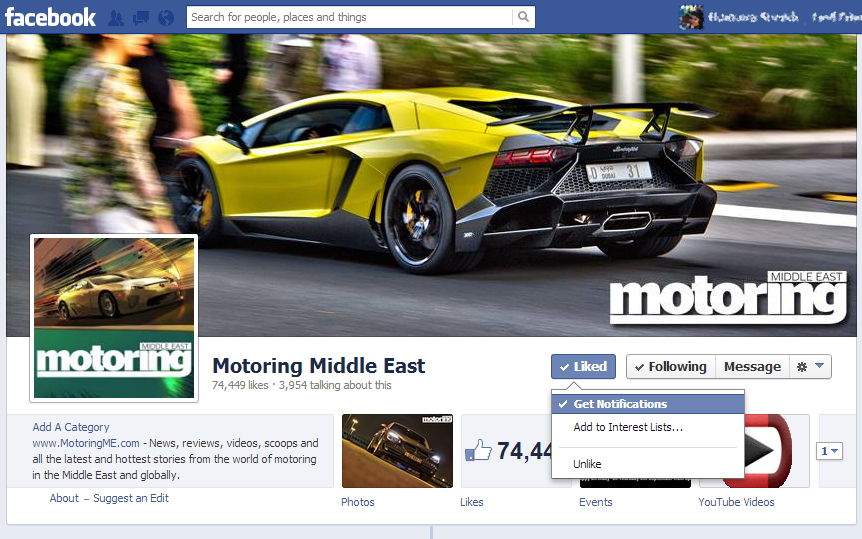Expand the numbered dropdown showing 1
Screen dimensions: 862x539
point(829,451)
